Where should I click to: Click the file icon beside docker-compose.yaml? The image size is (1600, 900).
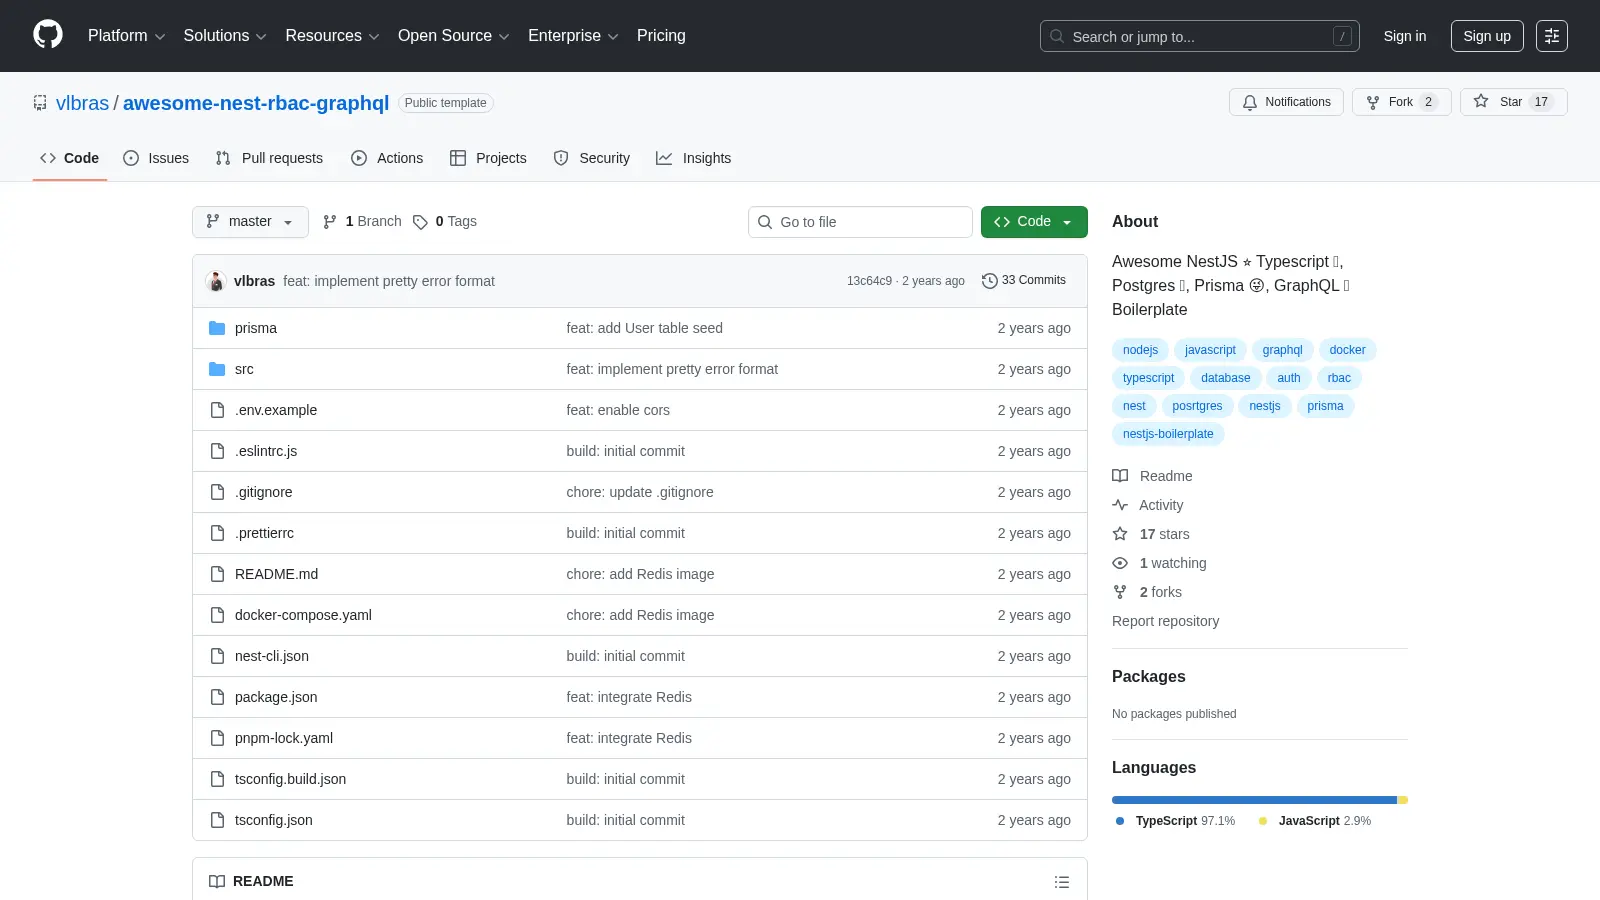tap(217, 615)
